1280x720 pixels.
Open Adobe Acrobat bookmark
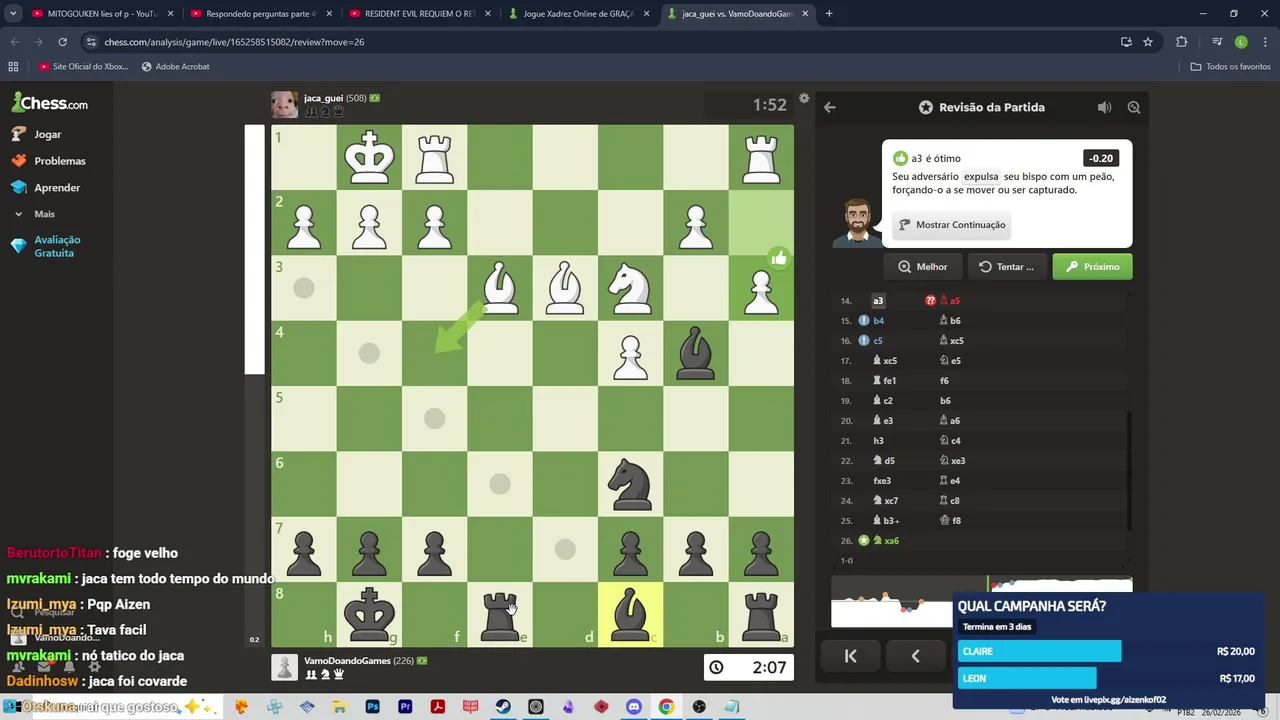[175, 66]
